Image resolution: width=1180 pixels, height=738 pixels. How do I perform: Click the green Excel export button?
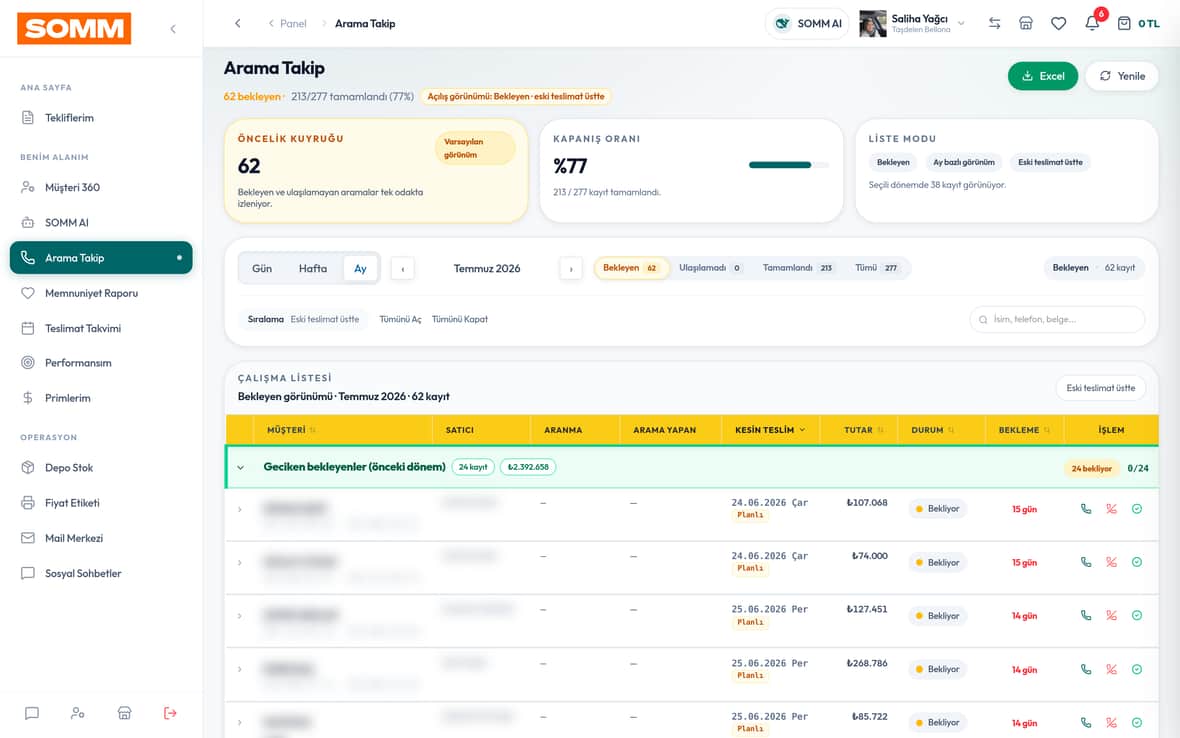pos(1042,76)
